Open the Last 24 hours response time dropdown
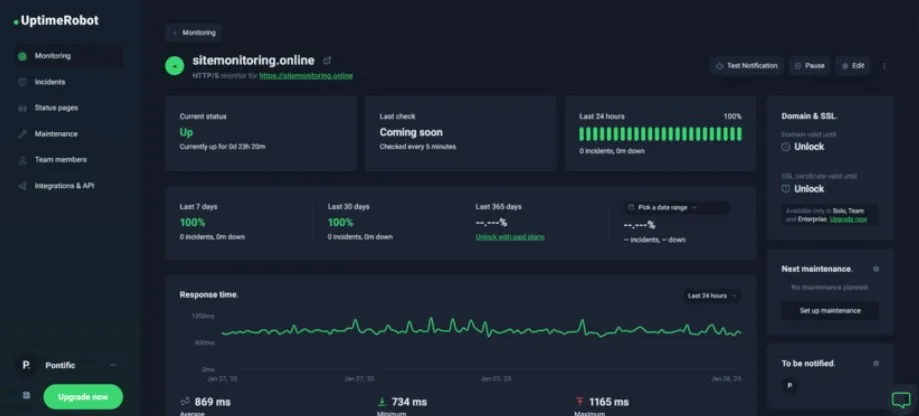Screen dimensions: 919x416 pyautogui.click(x=712, y=296)
